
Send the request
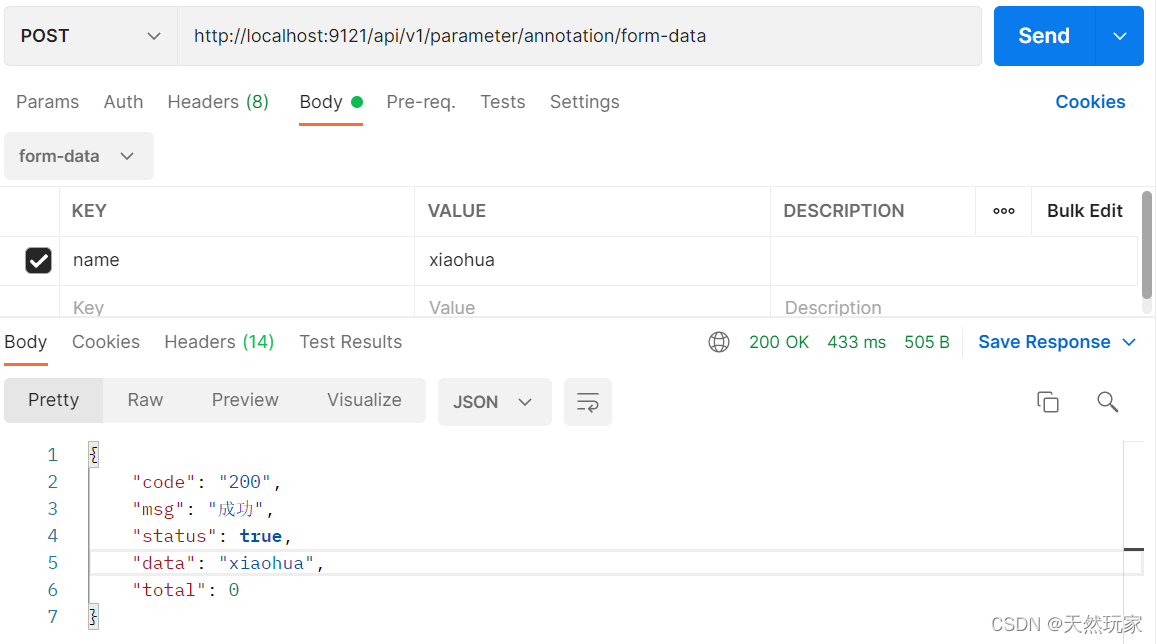pos(1044,36)
